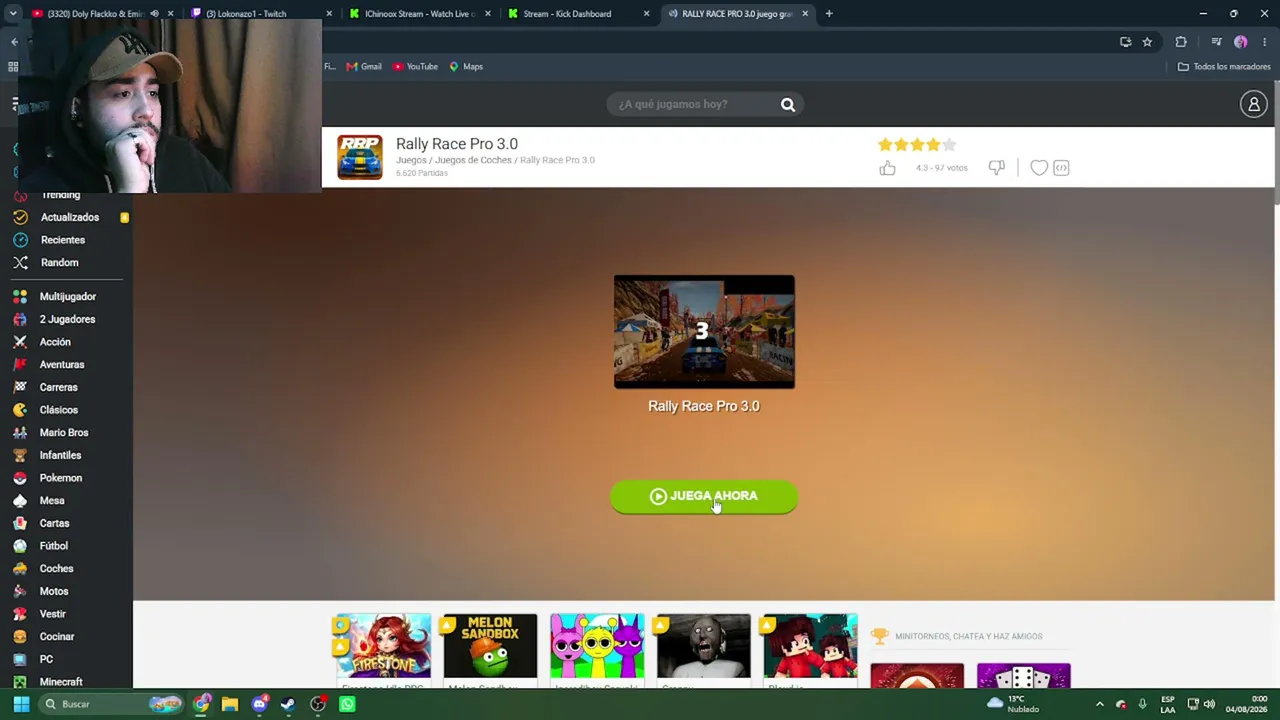
Task: Open the Actualizados sidebar category
Action: click(70, 217)
